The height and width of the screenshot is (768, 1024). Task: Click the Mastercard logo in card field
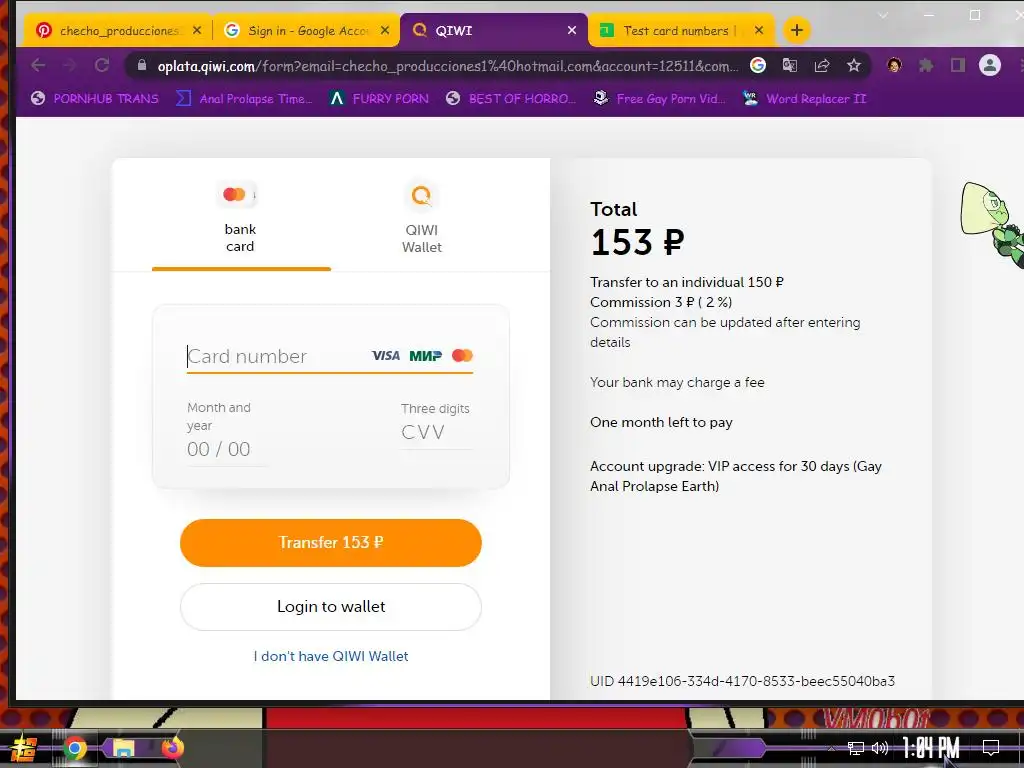[462, 355]
